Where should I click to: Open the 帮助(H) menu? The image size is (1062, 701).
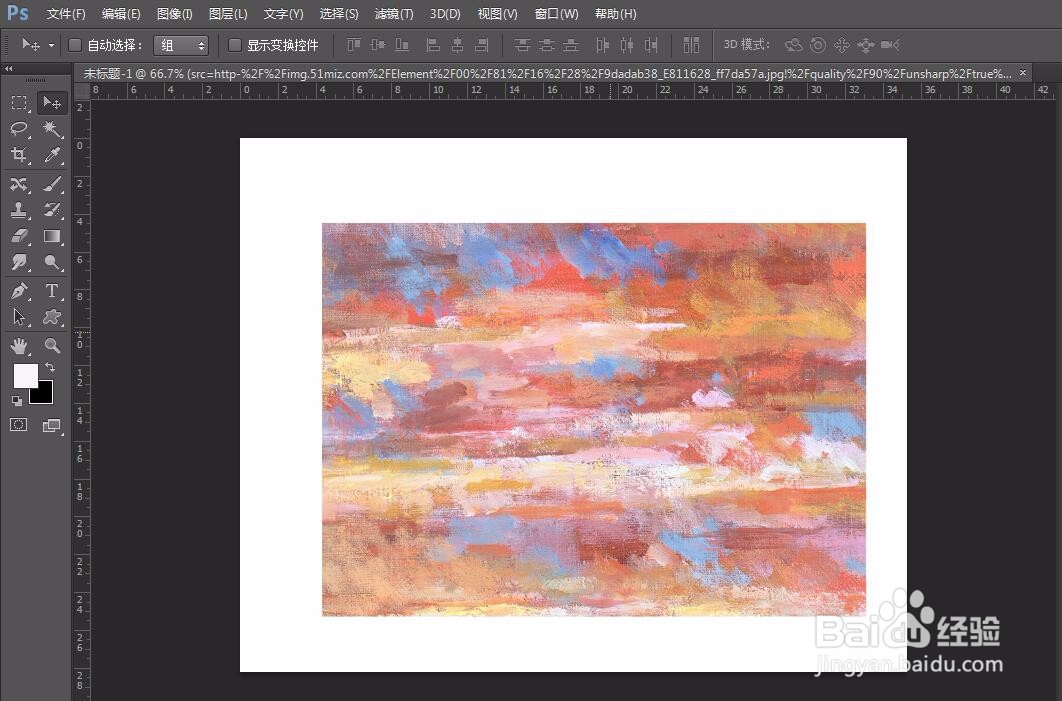[x=615, y=14]
